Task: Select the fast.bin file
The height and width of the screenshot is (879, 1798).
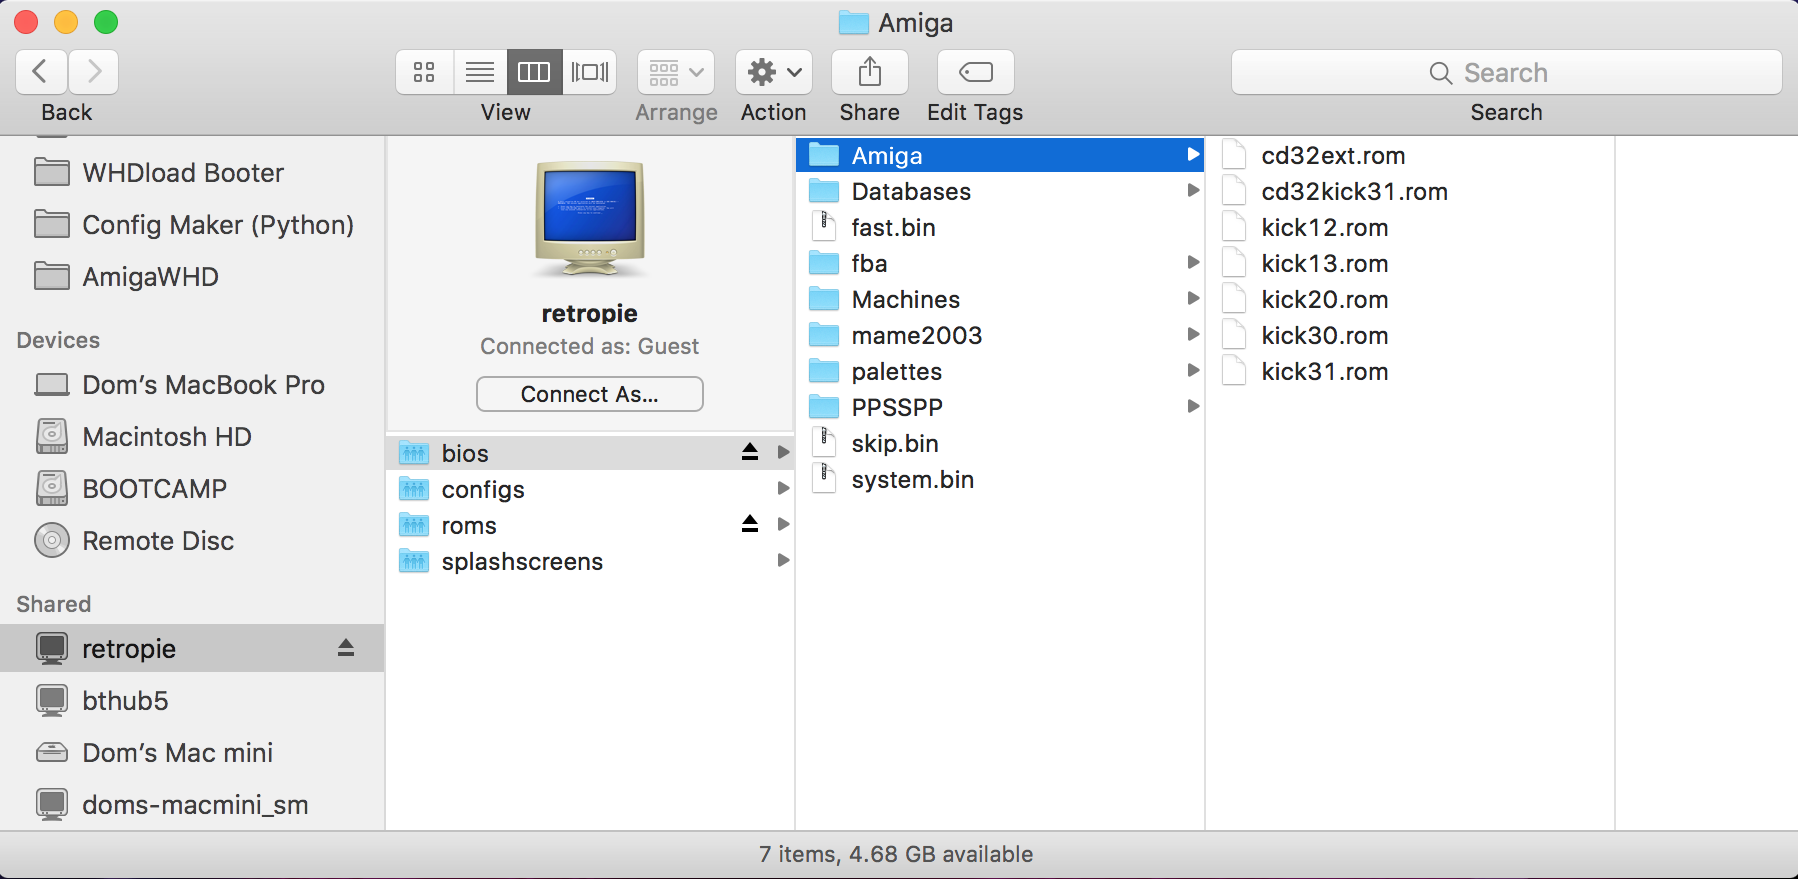Action: [1000, 227]
